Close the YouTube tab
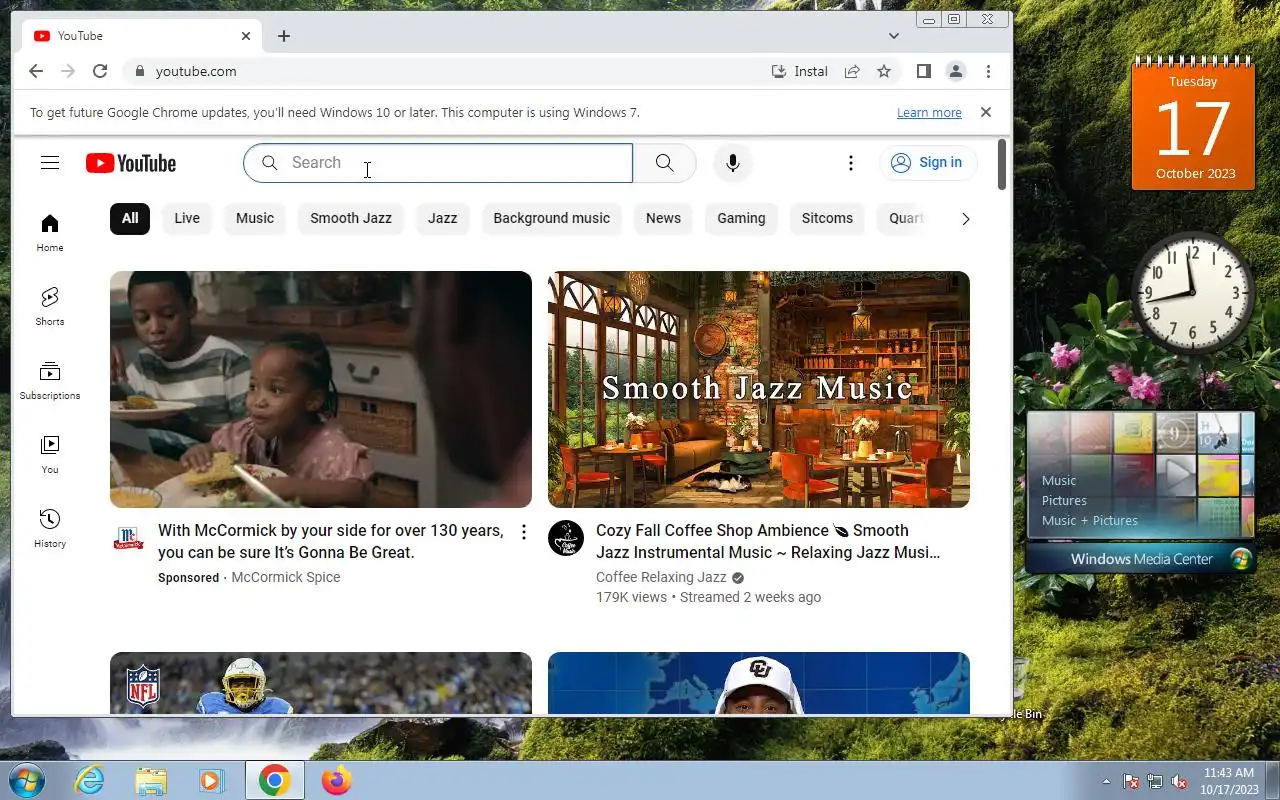This screenshot has height=800, width=1280. [246, 36]
